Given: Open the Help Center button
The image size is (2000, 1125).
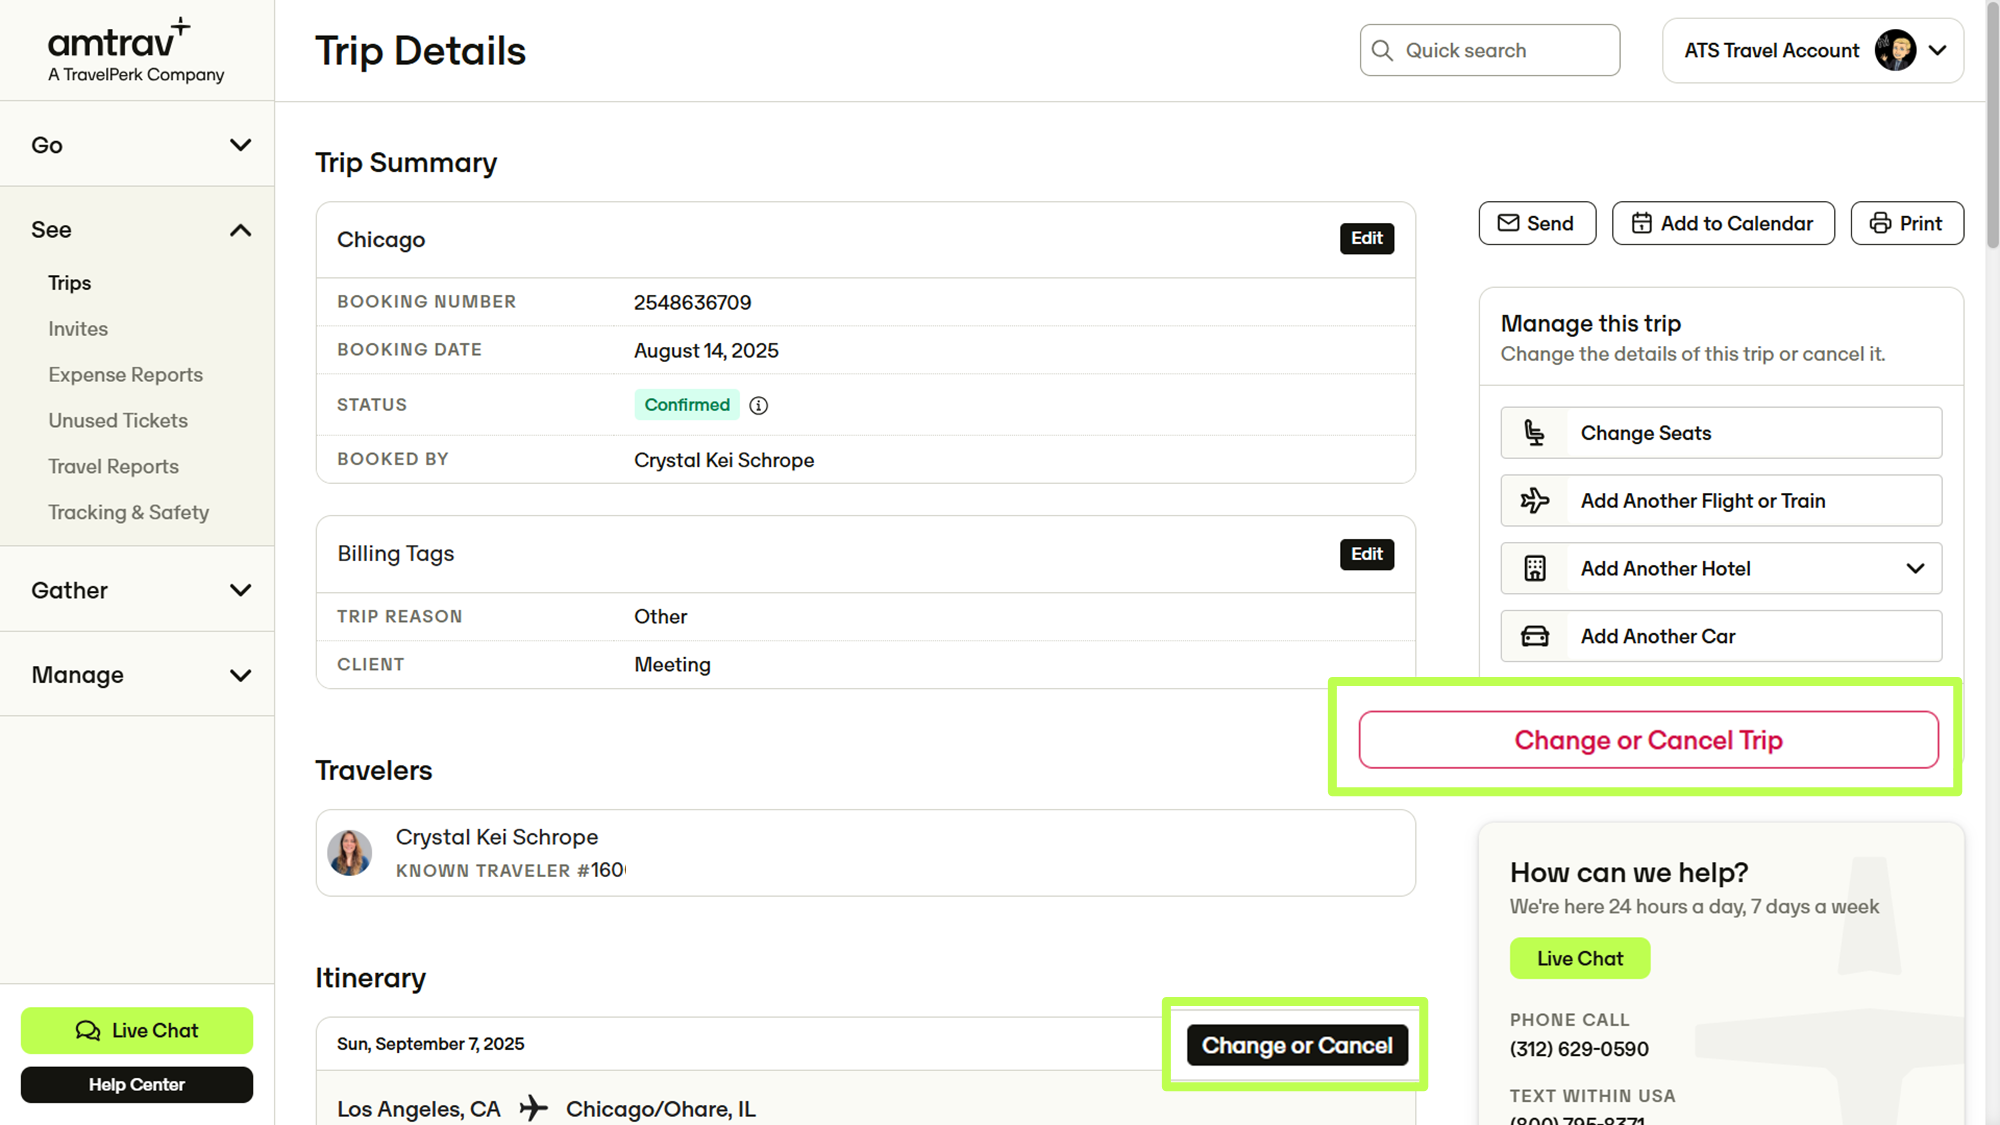Looking at the screenshot, I should [x=137, y=1085].
